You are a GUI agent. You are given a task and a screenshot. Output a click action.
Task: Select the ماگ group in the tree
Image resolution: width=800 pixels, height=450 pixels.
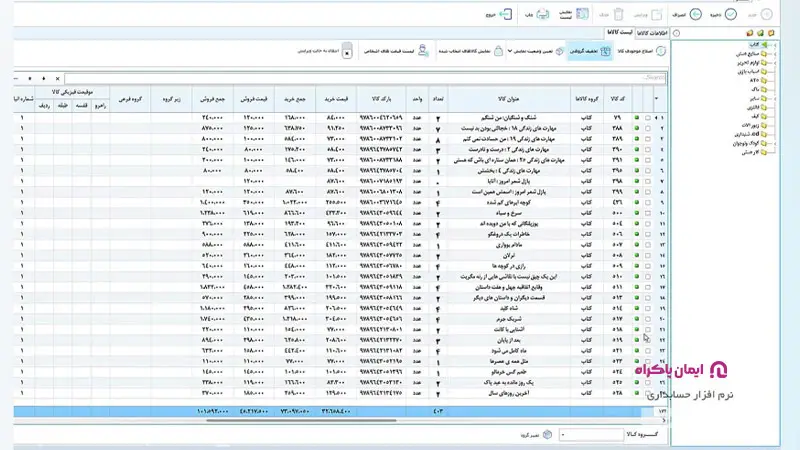click(x=755, y=89)
